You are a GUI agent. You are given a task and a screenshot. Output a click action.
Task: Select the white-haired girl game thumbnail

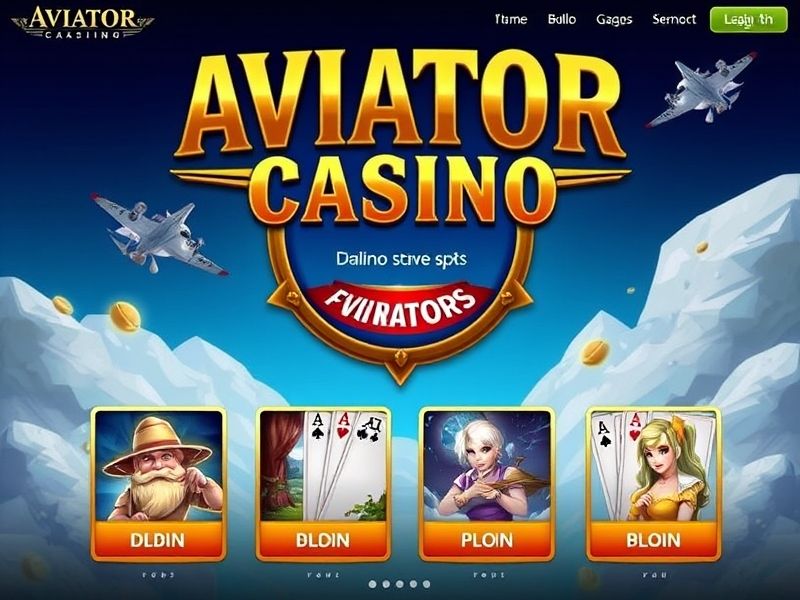(487, 466)
